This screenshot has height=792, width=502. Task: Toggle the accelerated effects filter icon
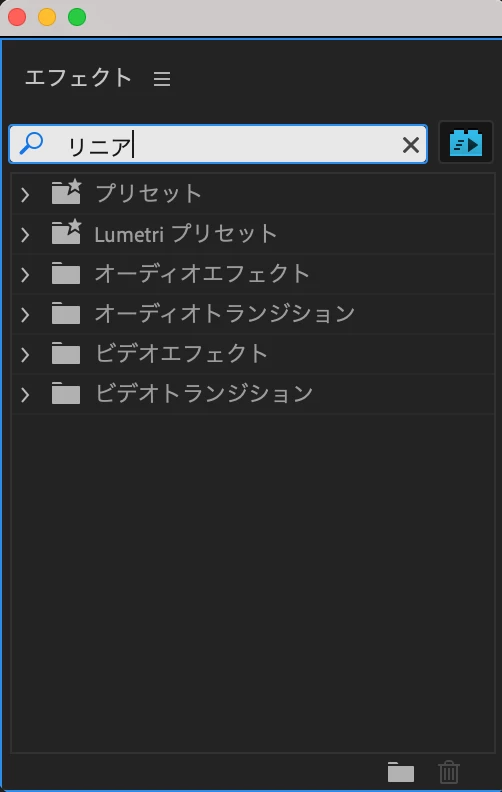(x=466, y=142)
